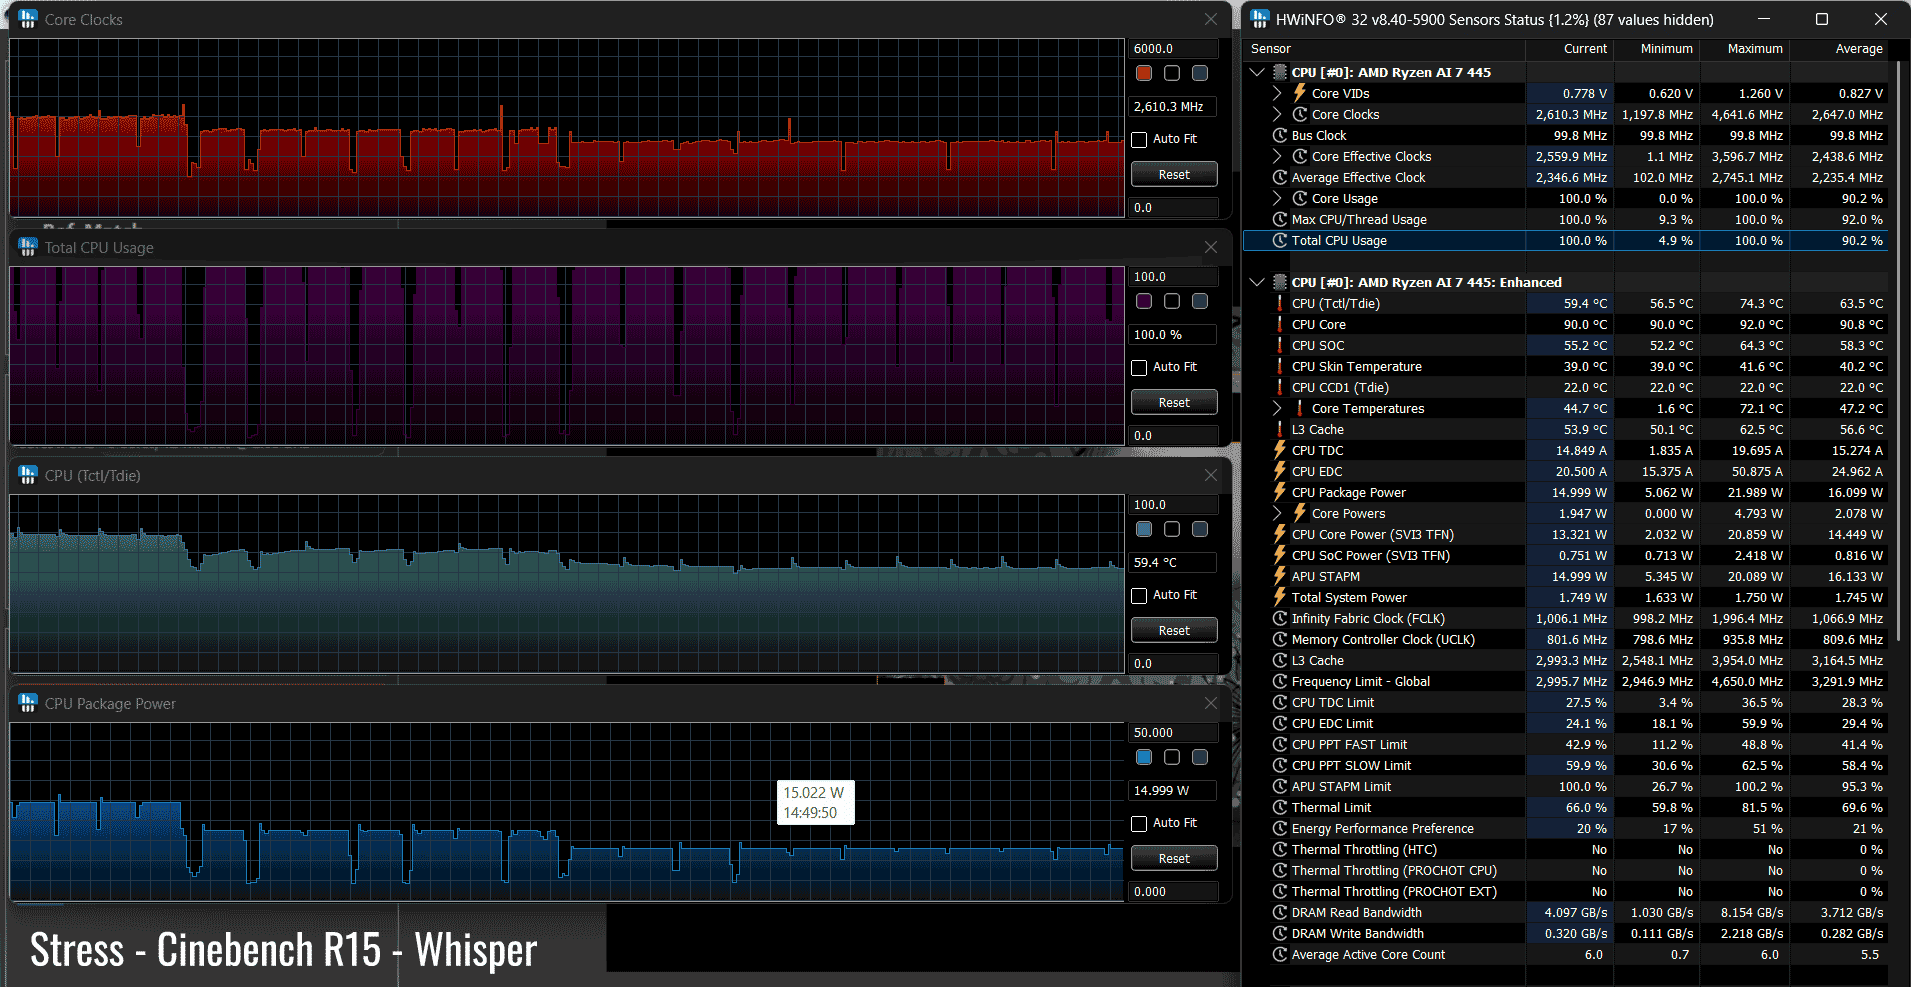Close the Total CPU Usage graph window

pos(1211,247)
